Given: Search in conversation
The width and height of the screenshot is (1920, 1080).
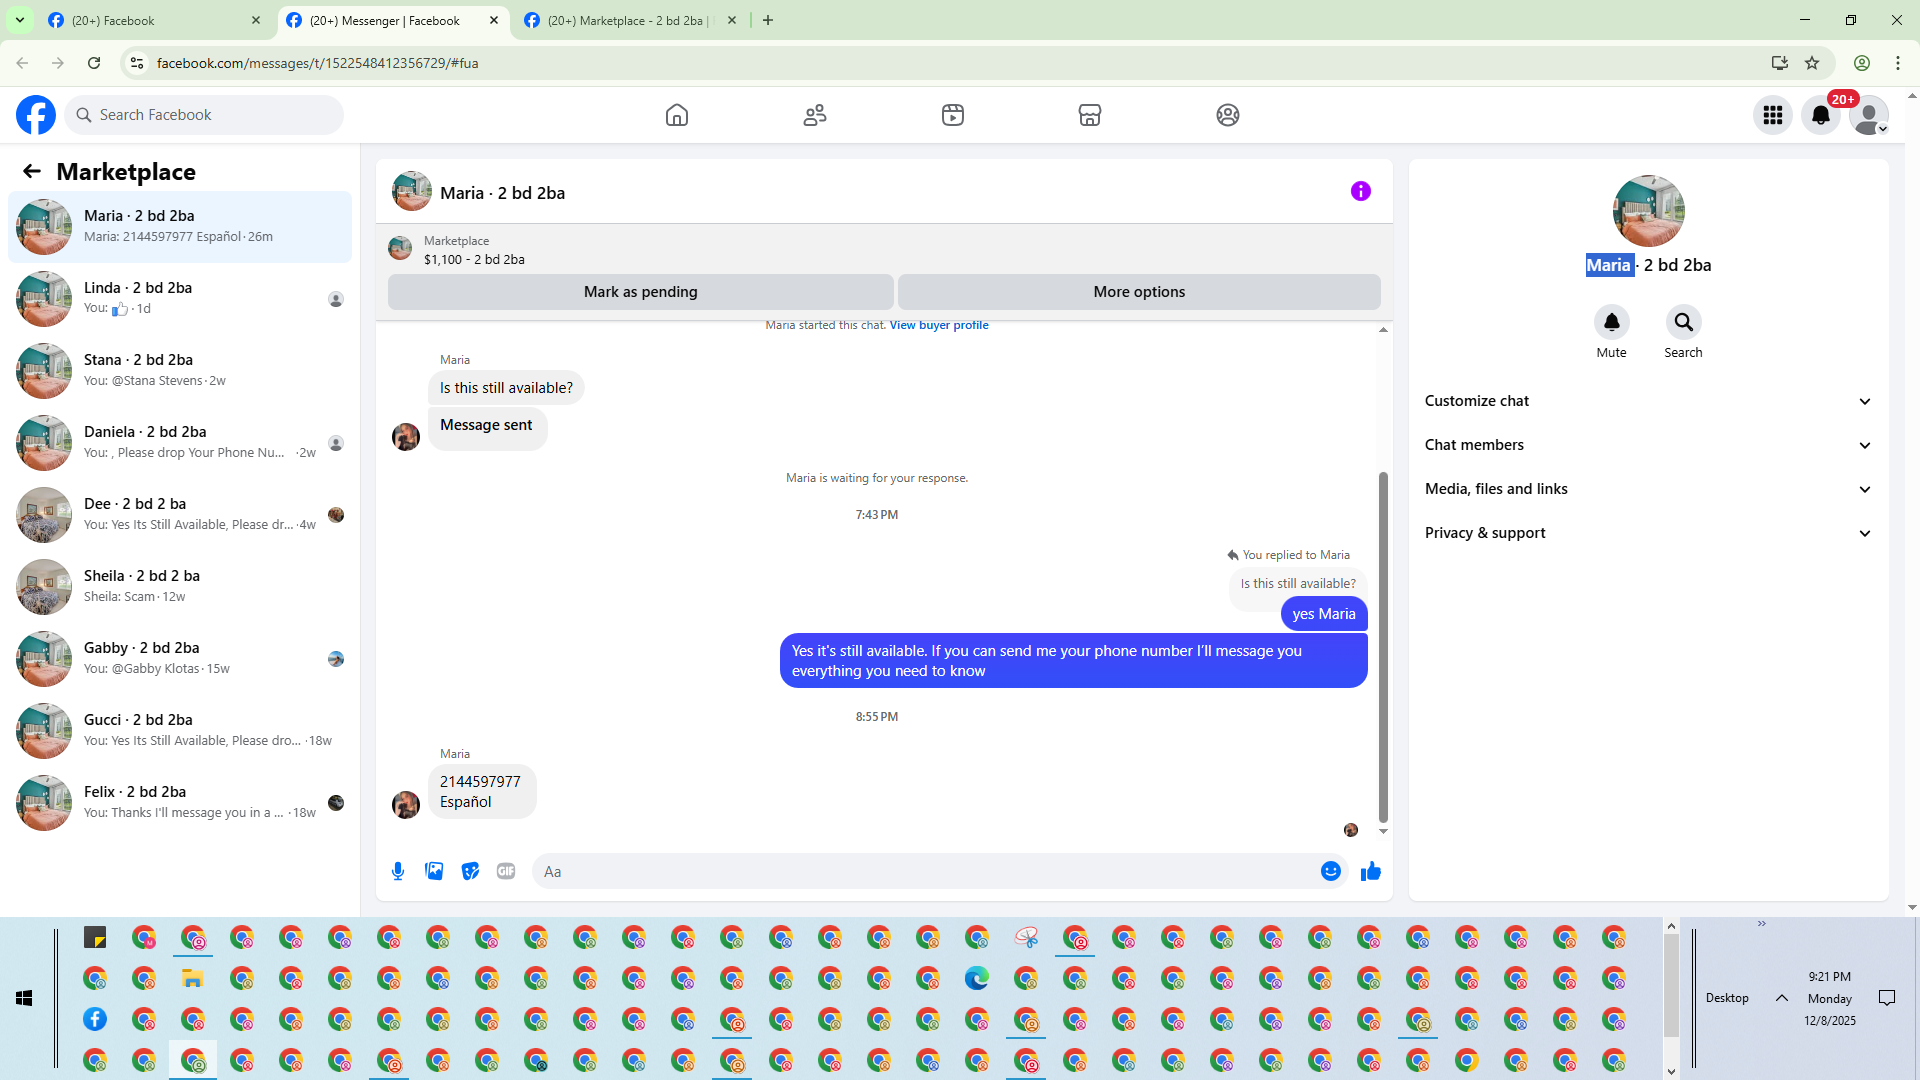Looking at the screenshot, I should pyautogui.click(x=1684, y=322).
